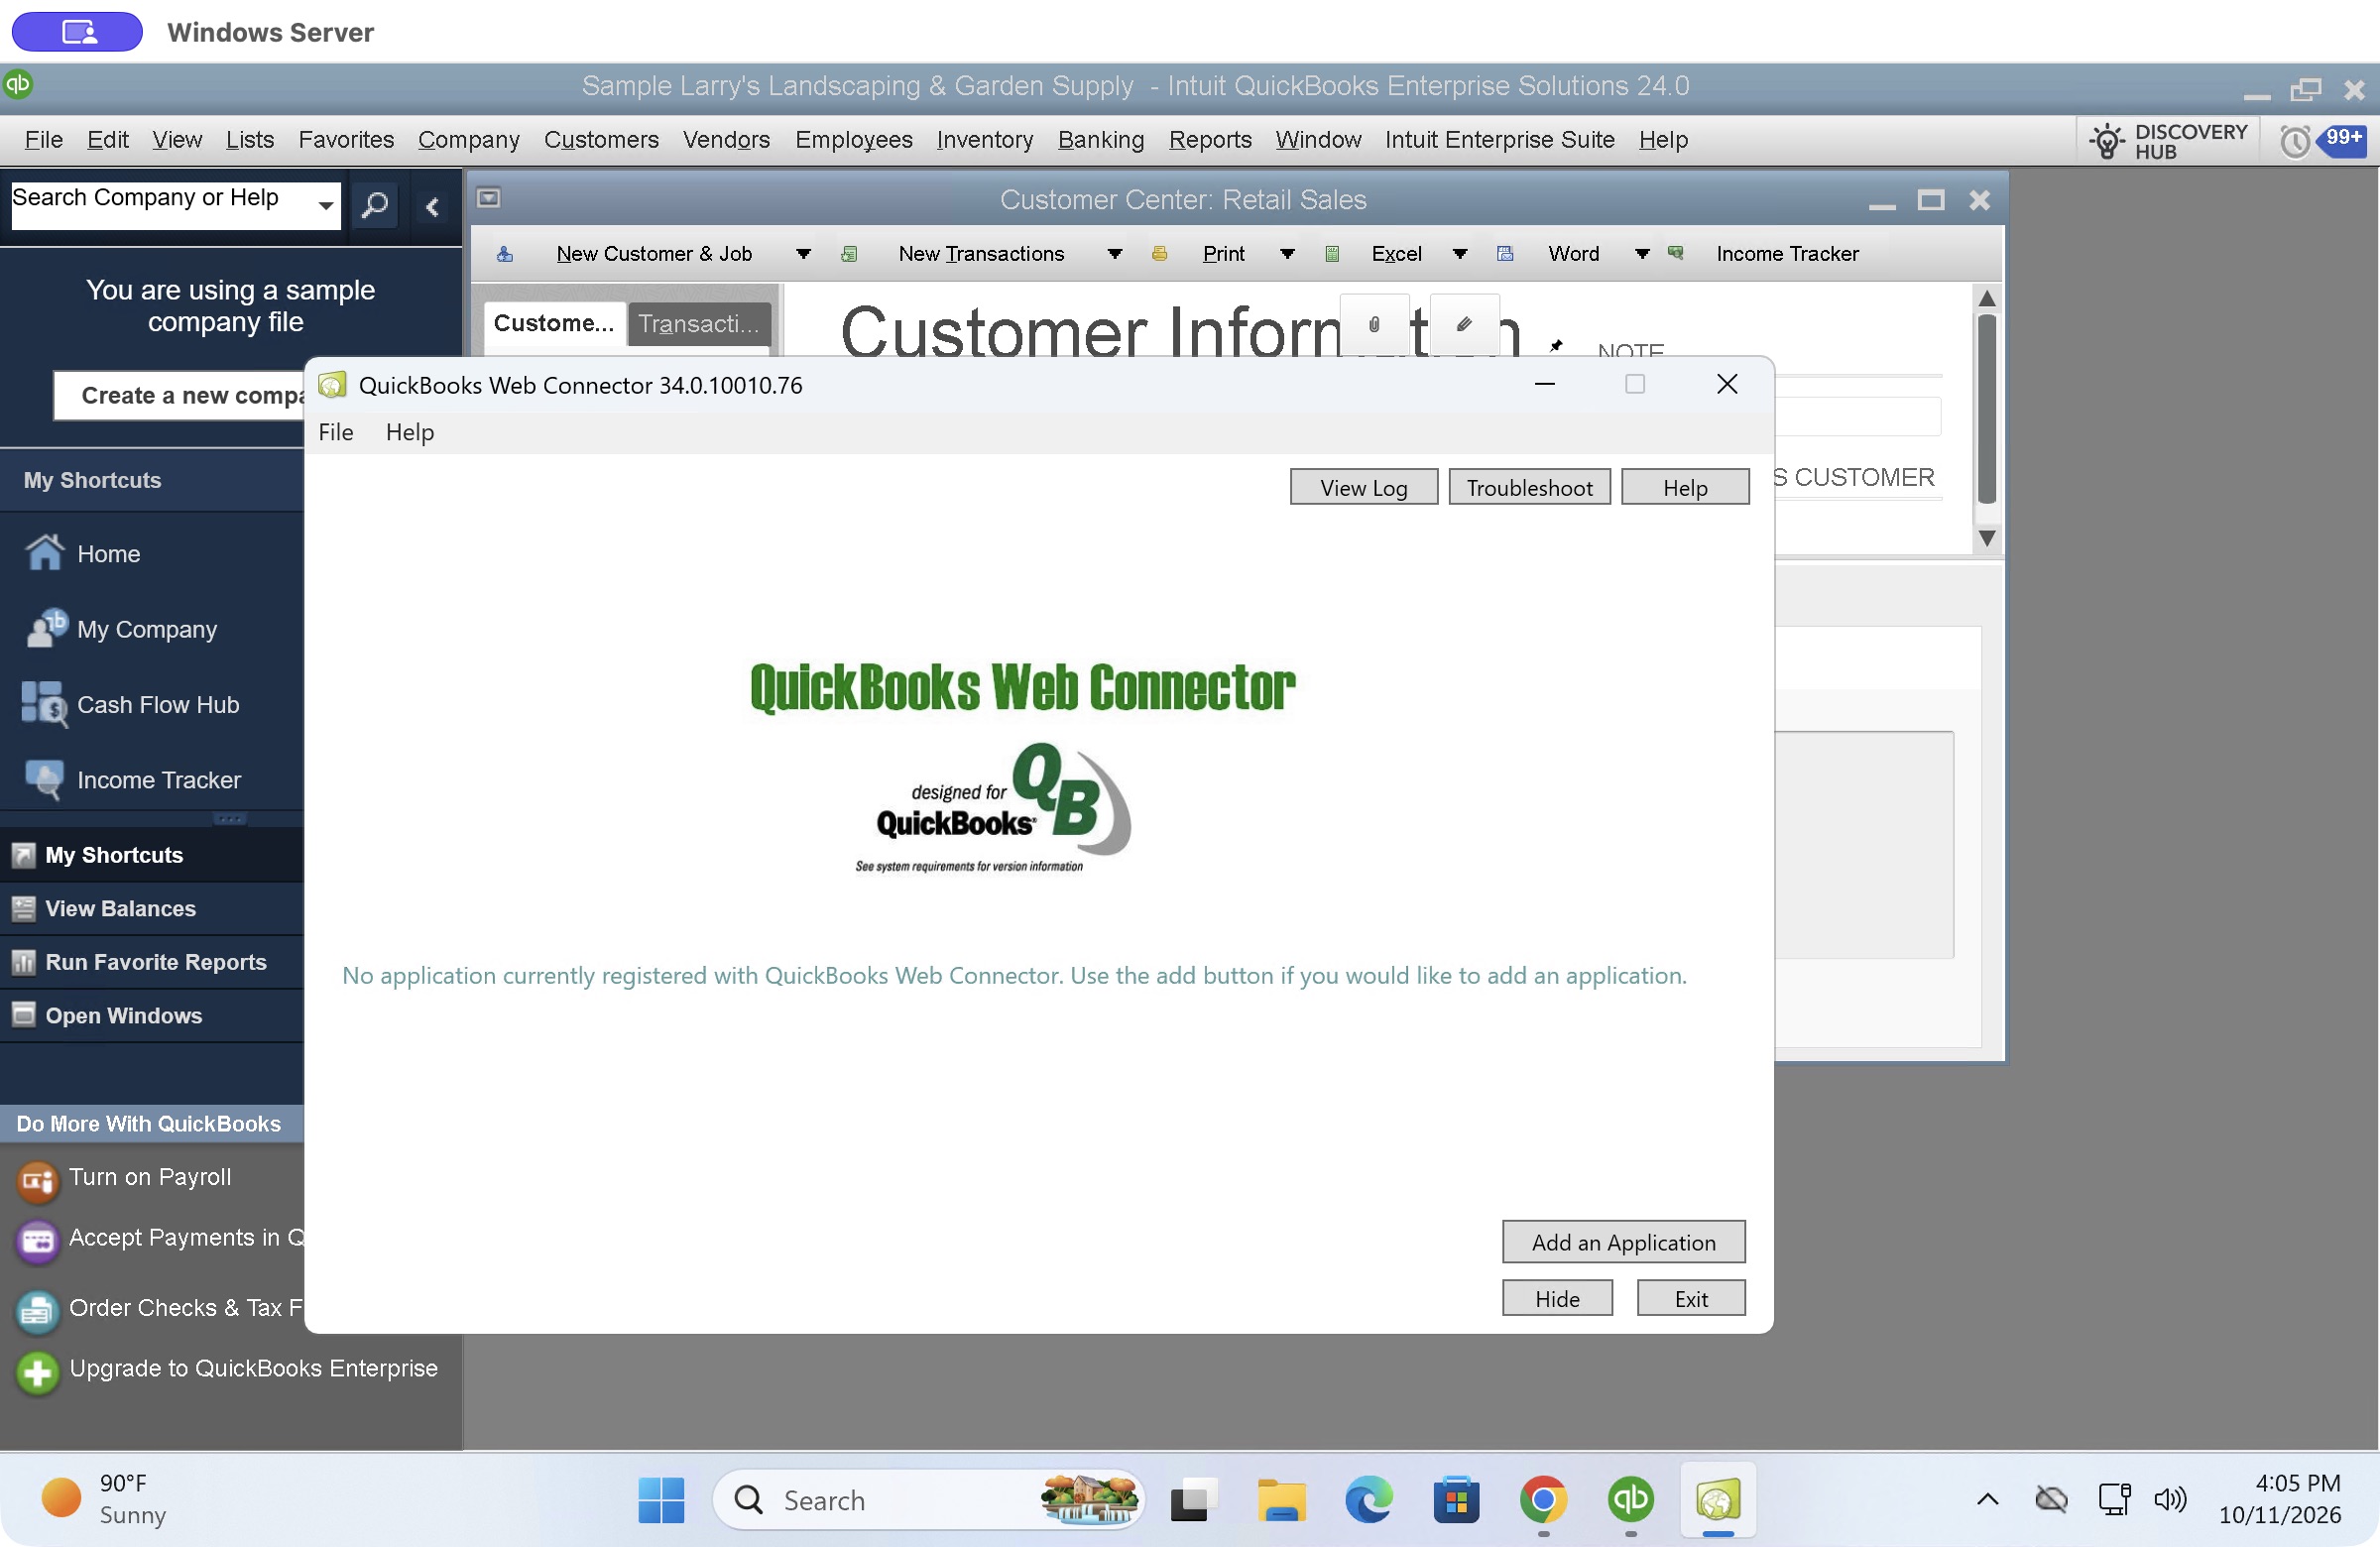The width and height of the screenshot is (2380, 1547).
Task: Click Accept Payments icon in Do More section
Action: point(37,1240)
